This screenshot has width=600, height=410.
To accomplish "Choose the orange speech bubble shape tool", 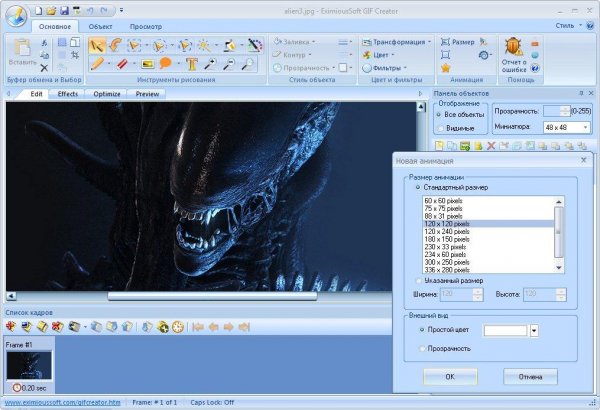I will pyautogui.click(x=165, y=64).
